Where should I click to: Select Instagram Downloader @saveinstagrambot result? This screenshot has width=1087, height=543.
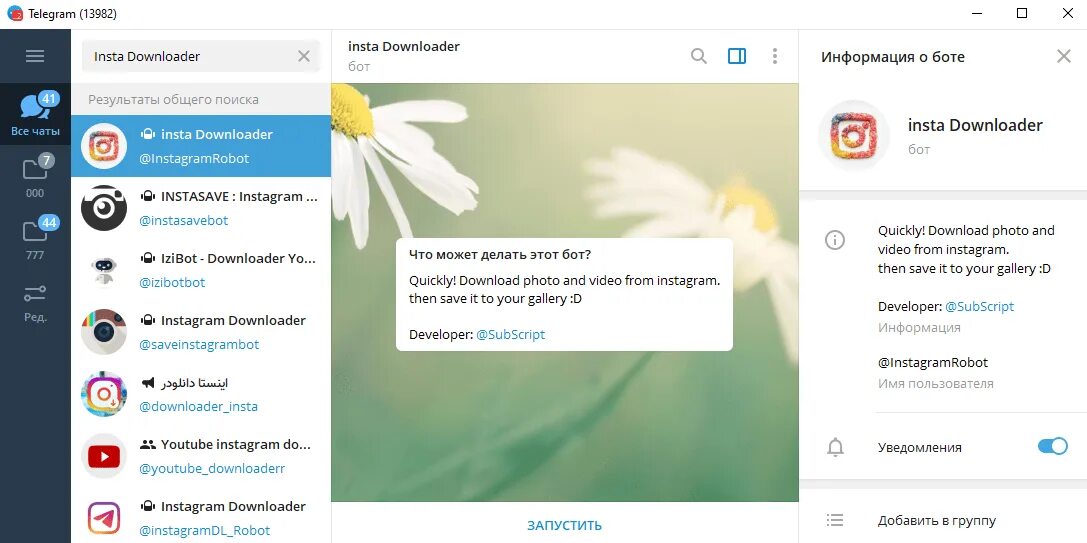pos(201,331)
